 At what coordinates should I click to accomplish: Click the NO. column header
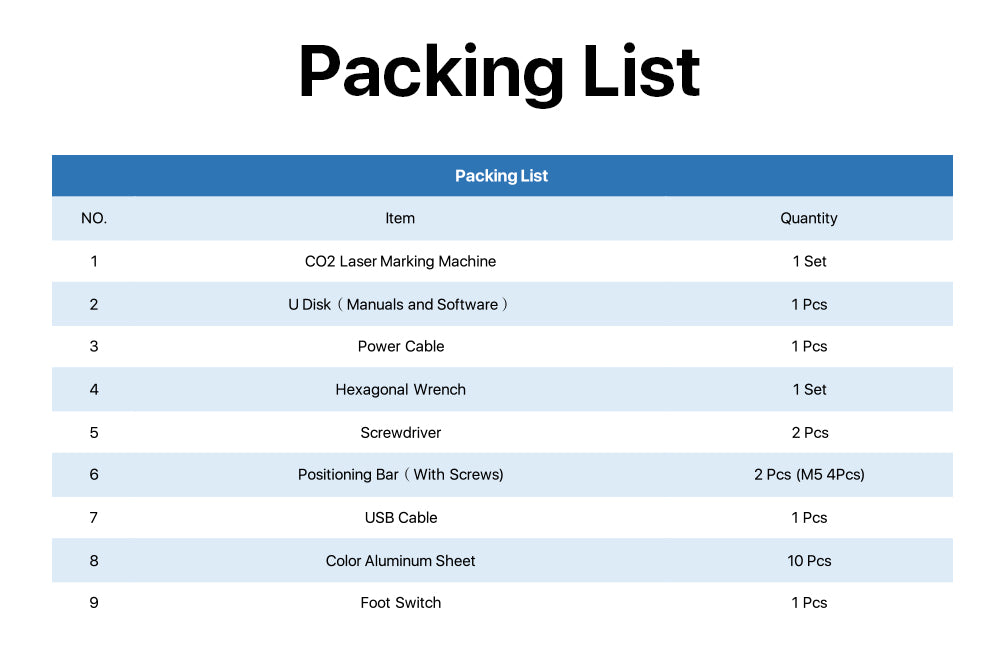tap(94, 218)
